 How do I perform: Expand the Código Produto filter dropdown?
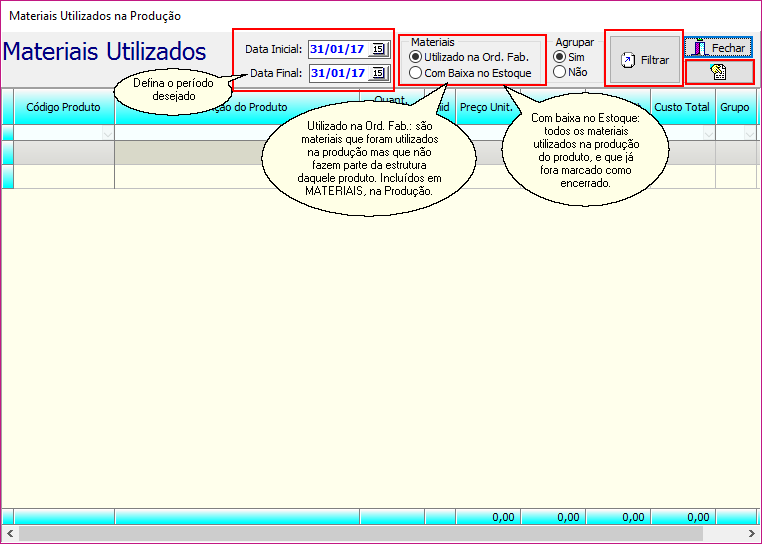[107, 133]
